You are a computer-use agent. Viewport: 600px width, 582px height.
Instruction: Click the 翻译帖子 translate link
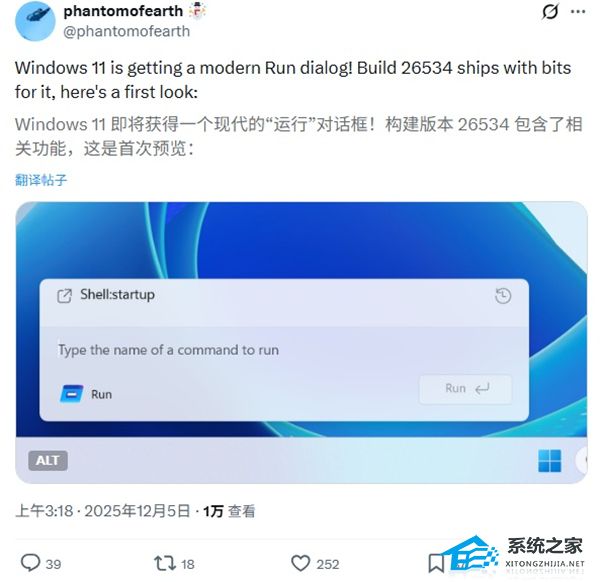pos(41,179)
